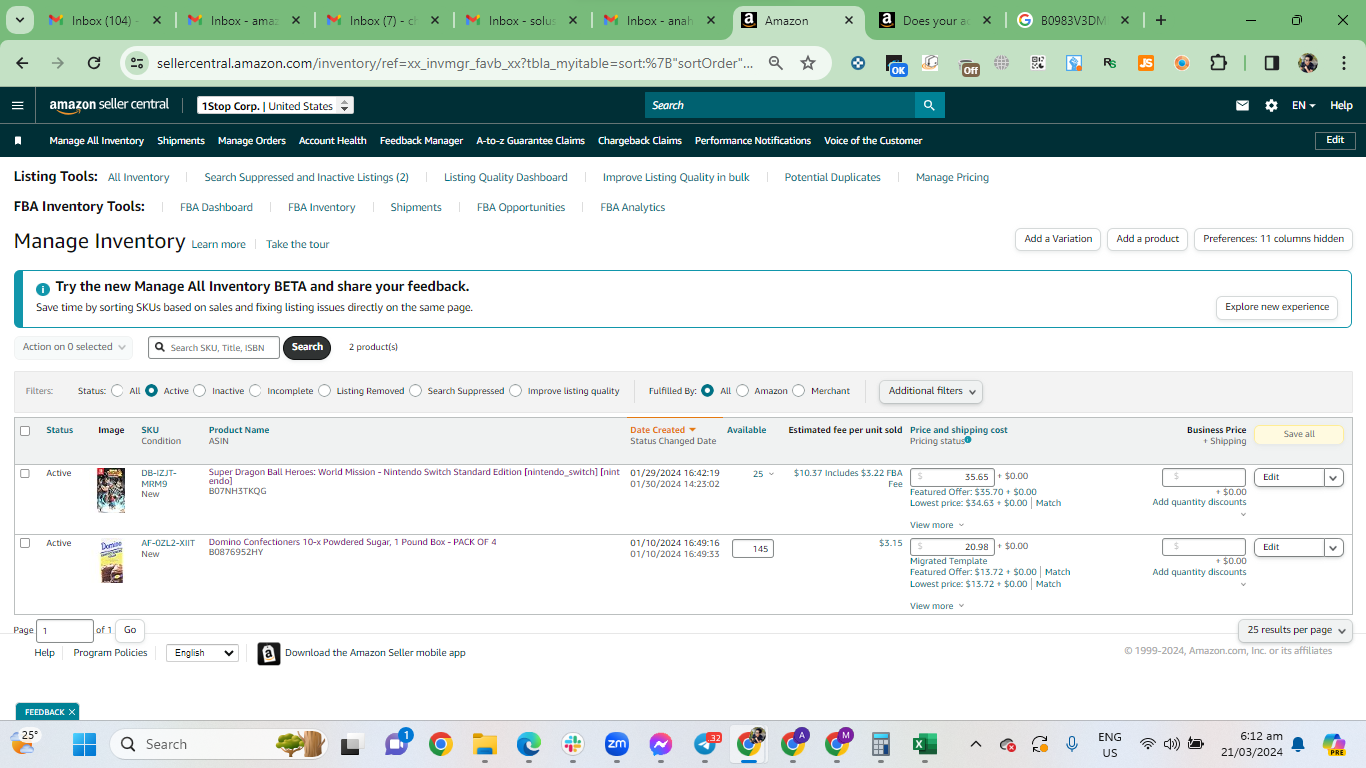Viewport: 1366px width, 768px height.
Task: Open the FBA Dashboard link
Action: coord(216,207)
